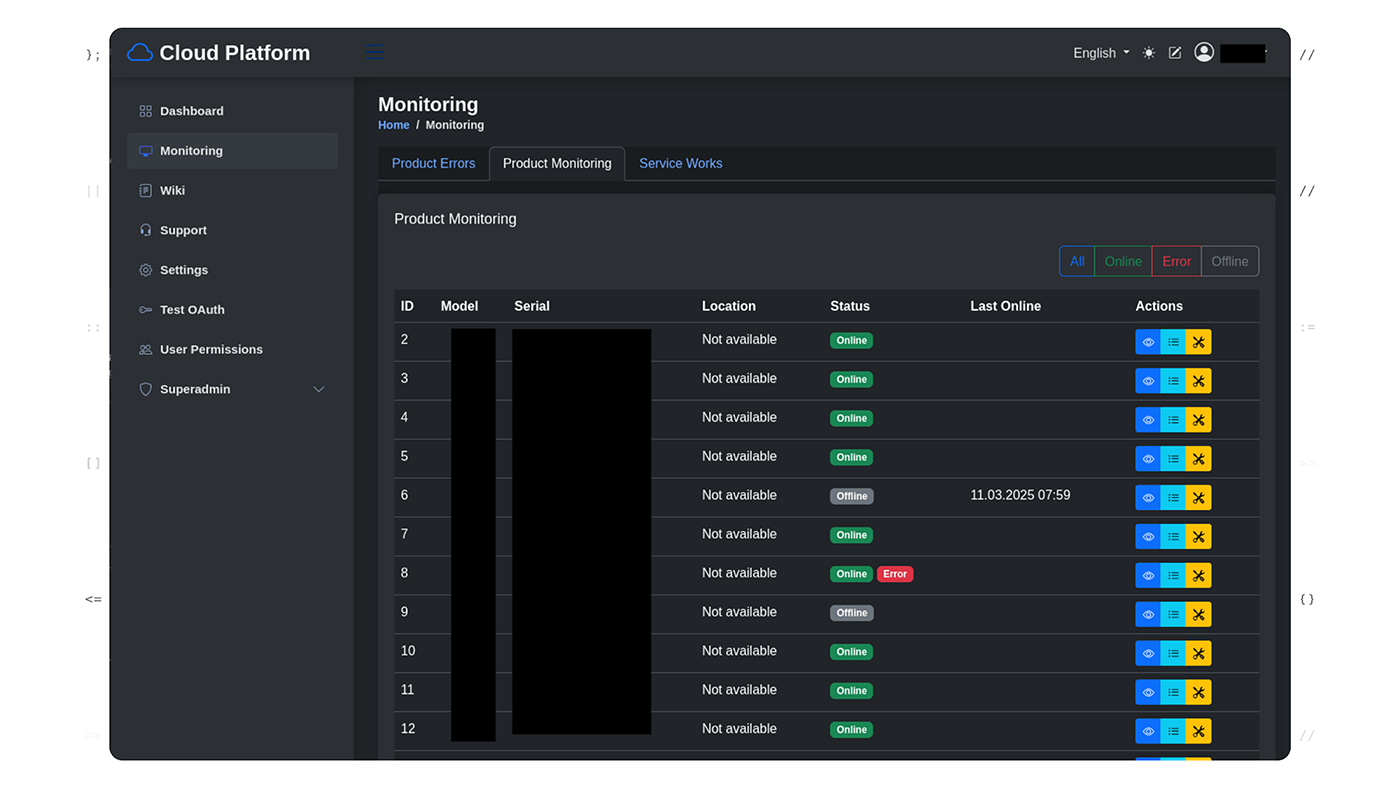This screenshot has width=1400, height=788.
Task: Click tools icon of product ID 6
Action: pyautogui.click(x=1198, y=498)
